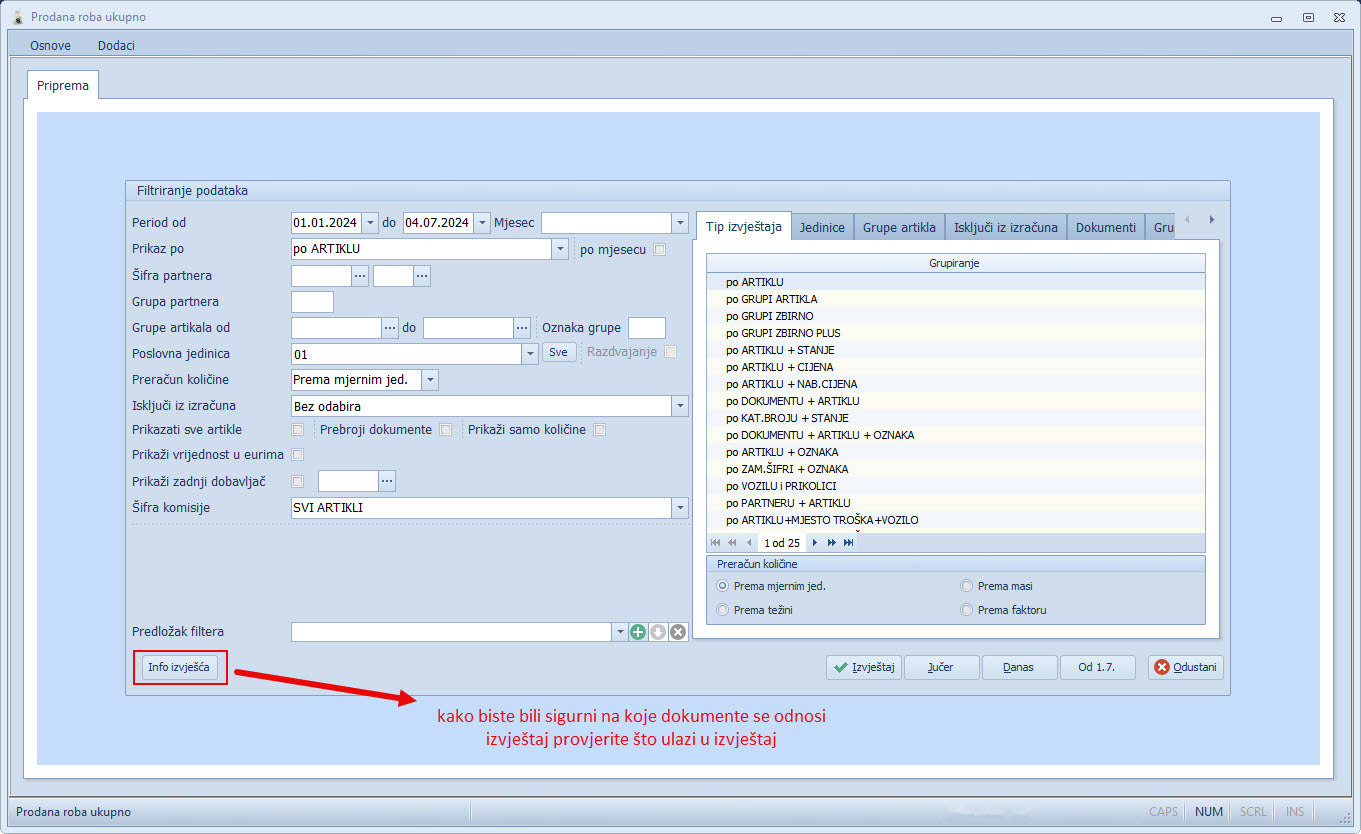Jump to last record in Grupiranje navigator
The image size is (1361, 834).
[849, 543]
